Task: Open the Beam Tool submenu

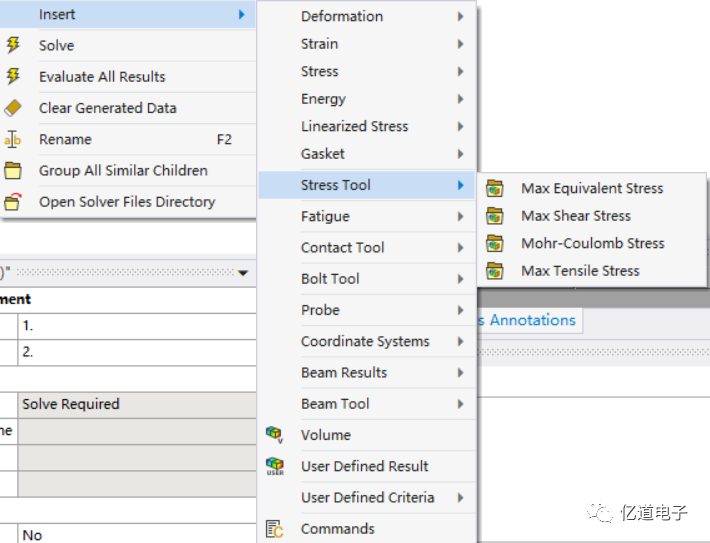Action: (367, 404)
